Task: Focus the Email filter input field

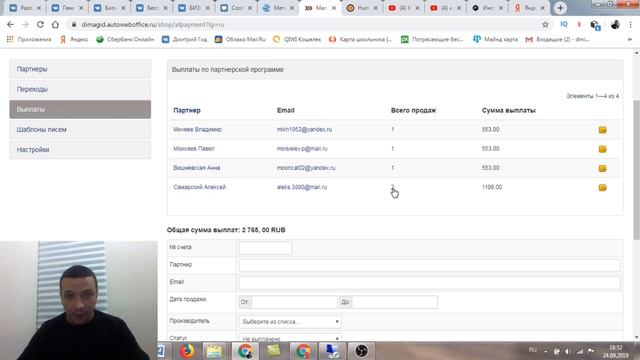Action: [429, 282]
